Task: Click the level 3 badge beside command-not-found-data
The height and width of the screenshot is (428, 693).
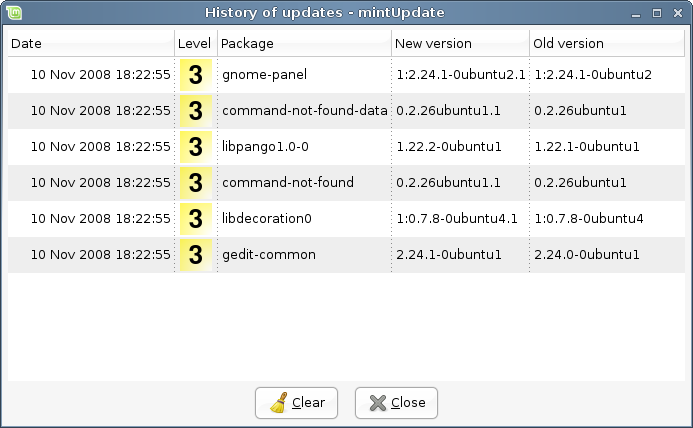Action: (x=196, y=111)
